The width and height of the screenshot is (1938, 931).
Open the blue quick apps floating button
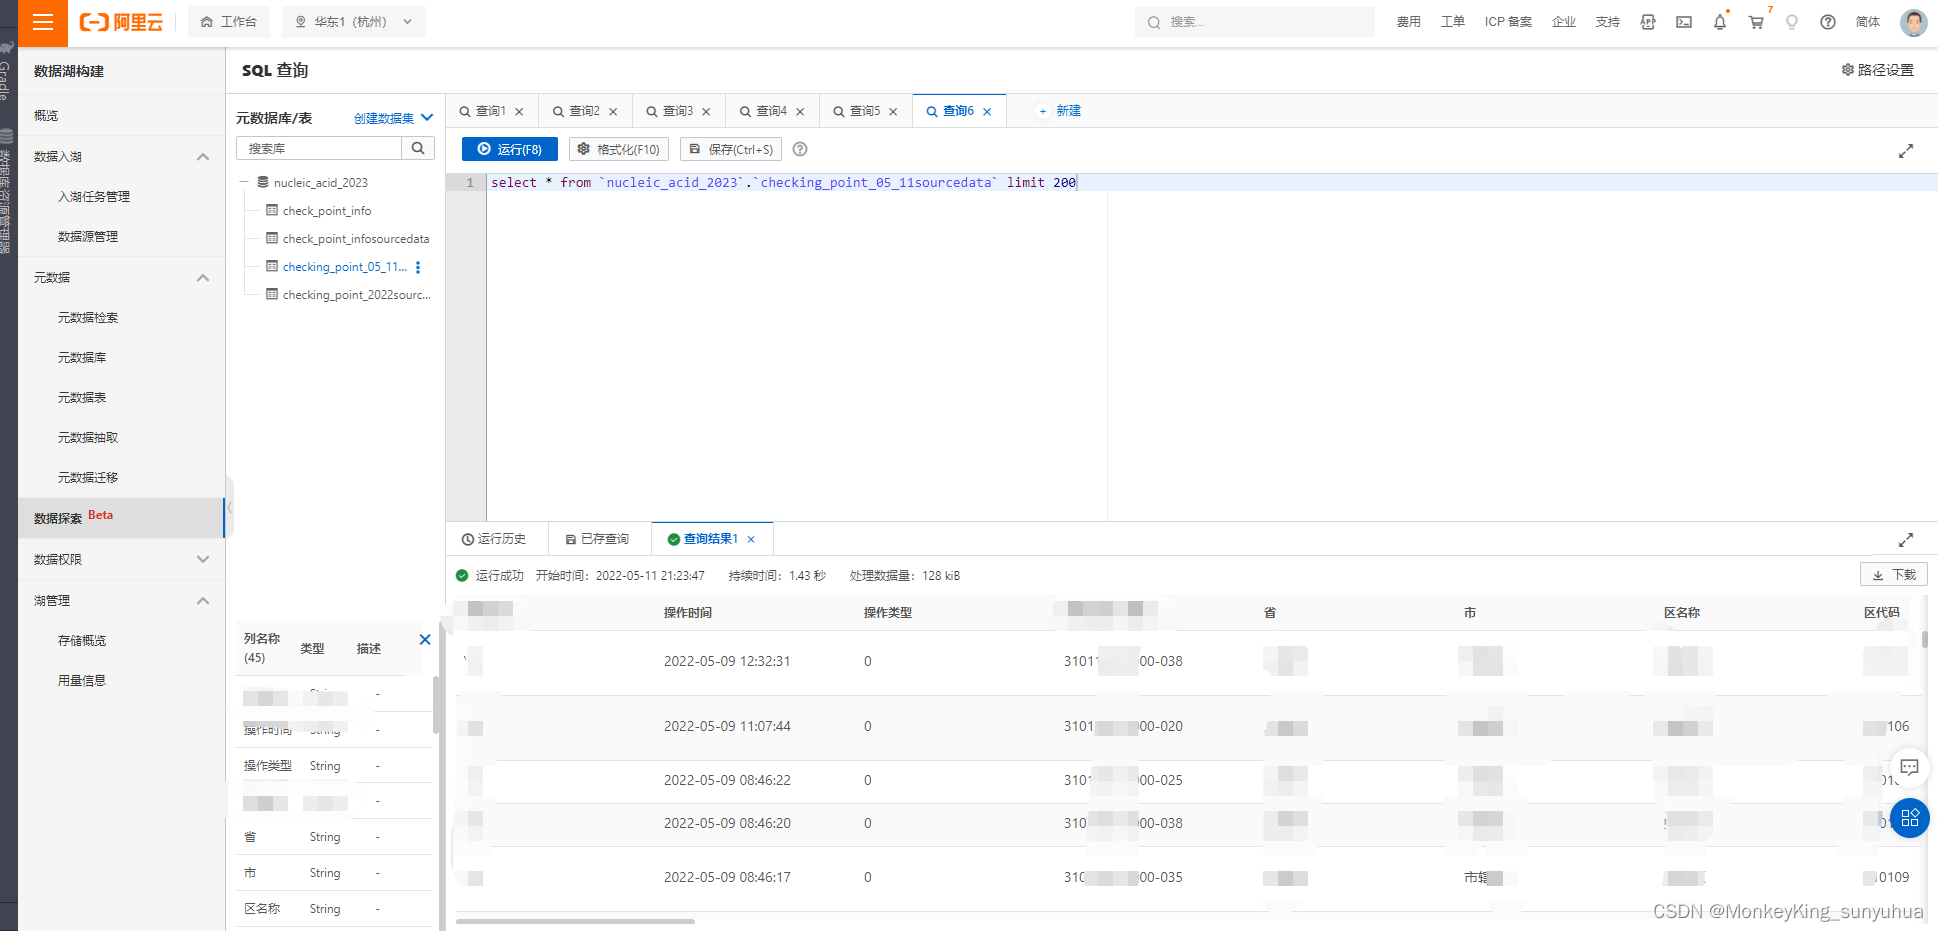(1909, 818)
